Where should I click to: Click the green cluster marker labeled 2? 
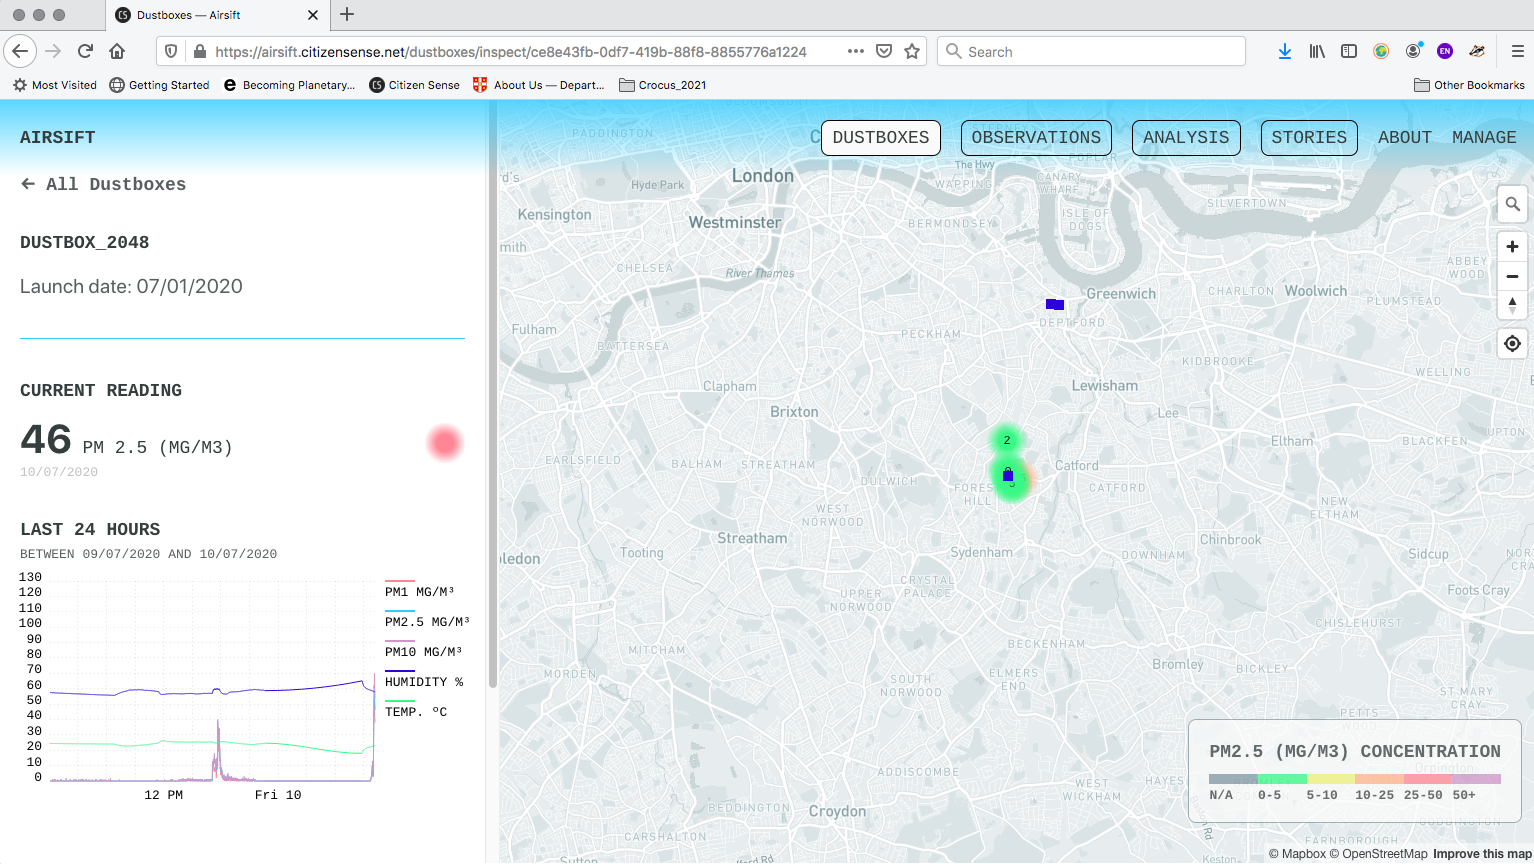coord(1007,440)
